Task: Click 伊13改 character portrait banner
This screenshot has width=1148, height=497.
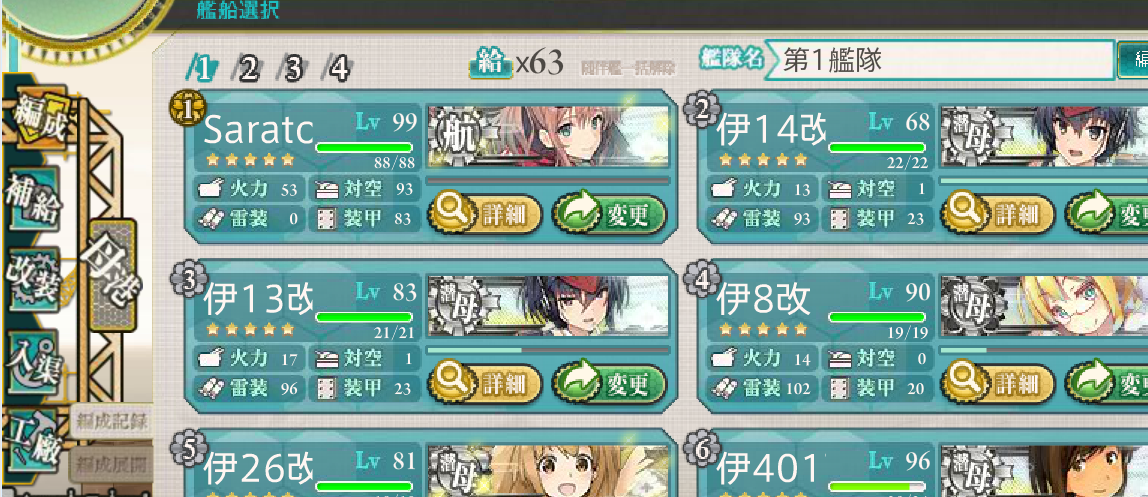Action: click(548, 305)
